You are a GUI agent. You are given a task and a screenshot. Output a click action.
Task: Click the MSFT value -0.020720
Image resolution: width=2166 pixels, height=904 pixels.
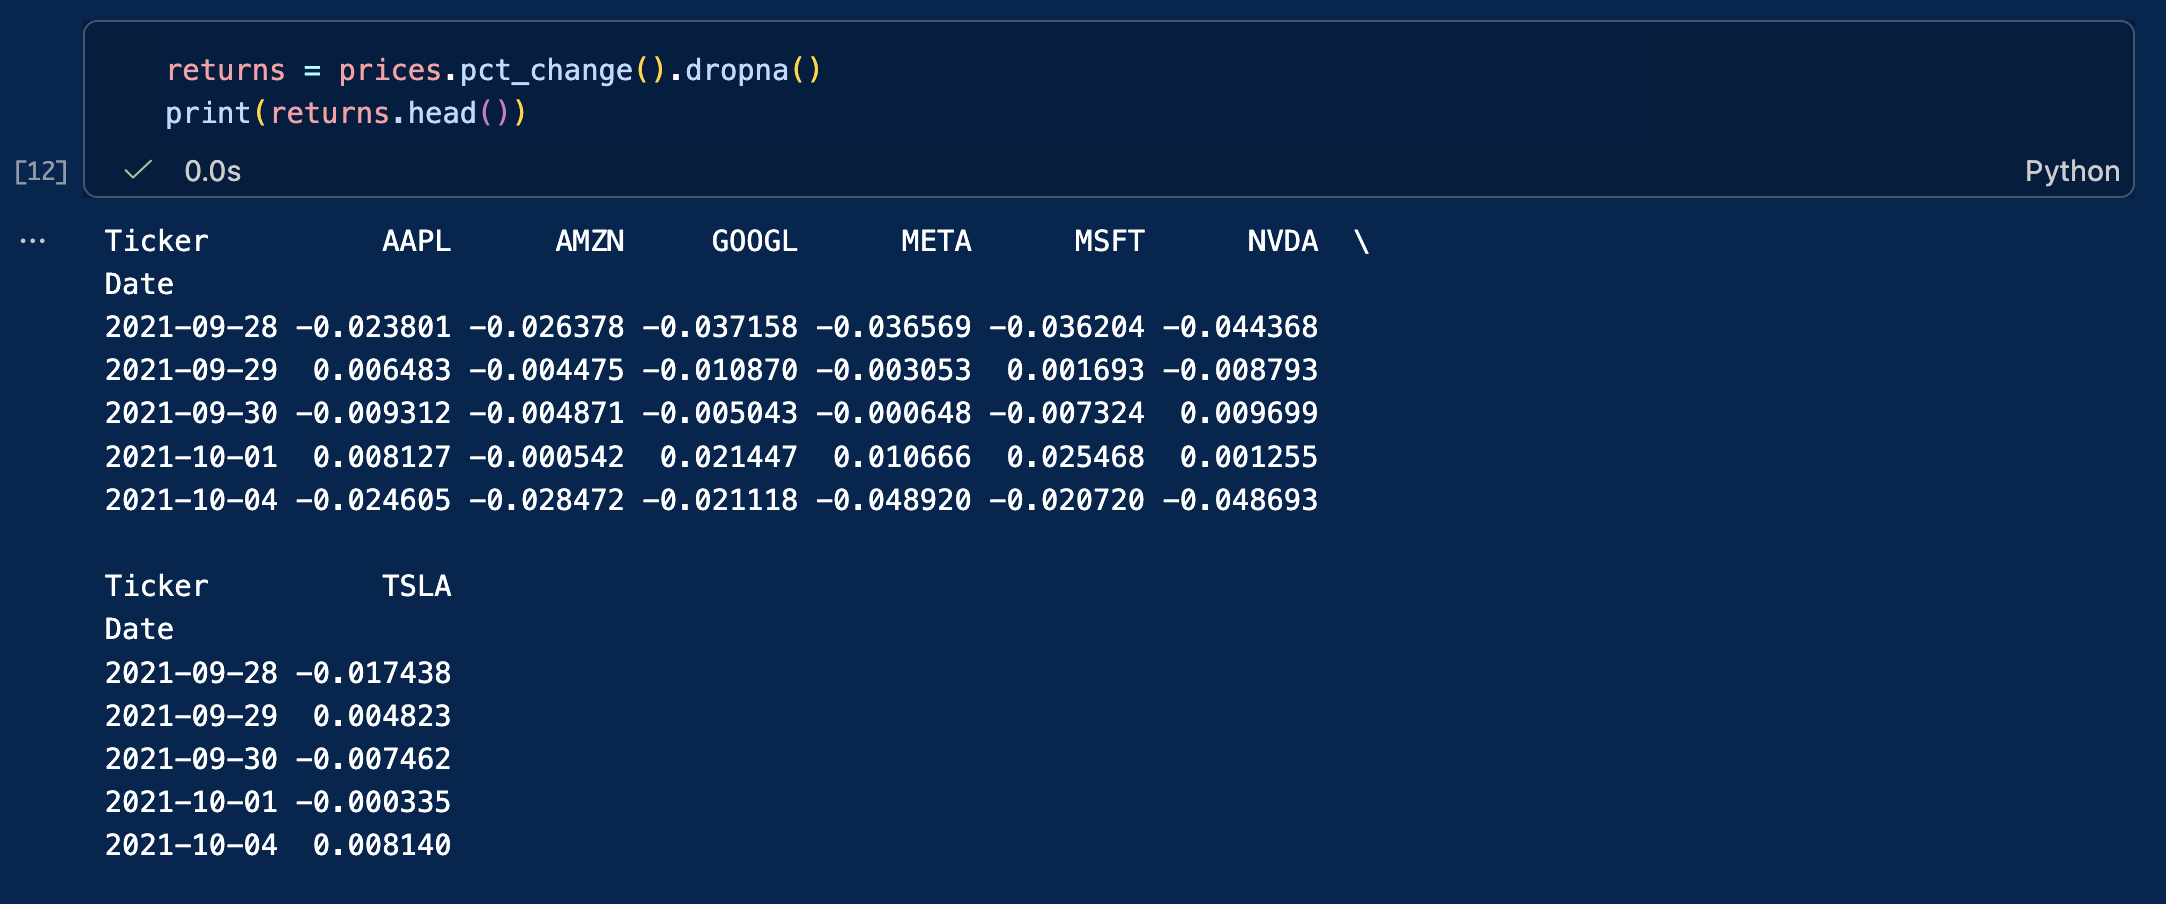pos(1067,500)
